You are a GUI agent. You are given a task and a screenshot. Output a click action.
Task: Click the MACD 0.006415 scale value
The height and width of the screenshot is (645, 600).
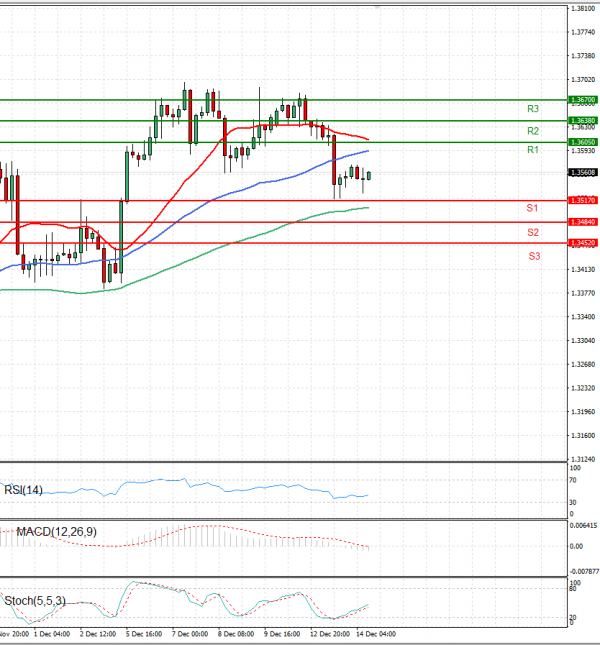pyautogui.click(x=584, y=525)
